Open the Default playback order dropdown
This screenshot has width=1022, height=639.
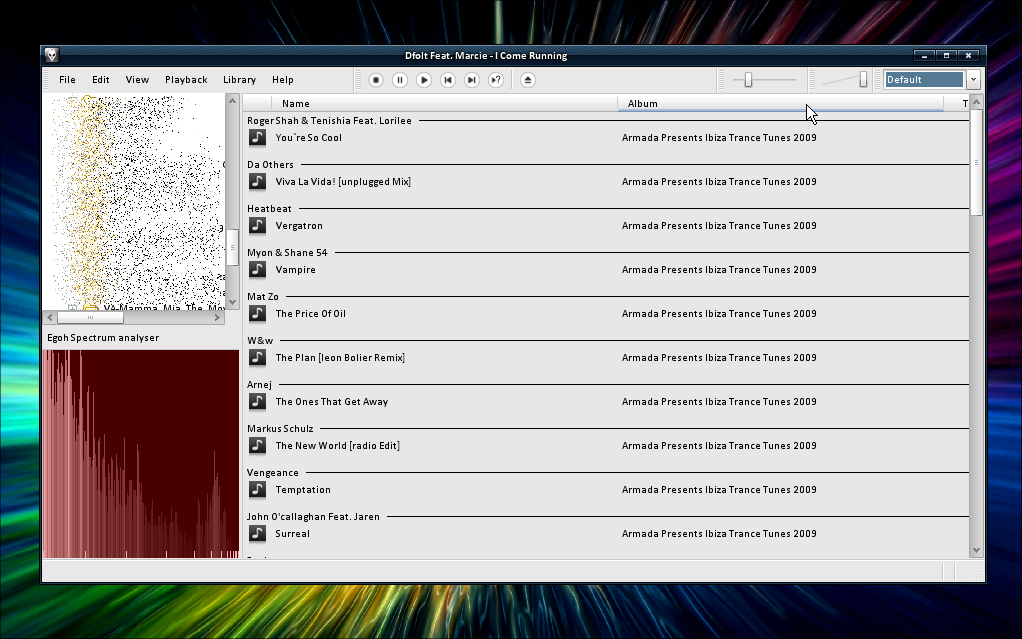point(973,80)
